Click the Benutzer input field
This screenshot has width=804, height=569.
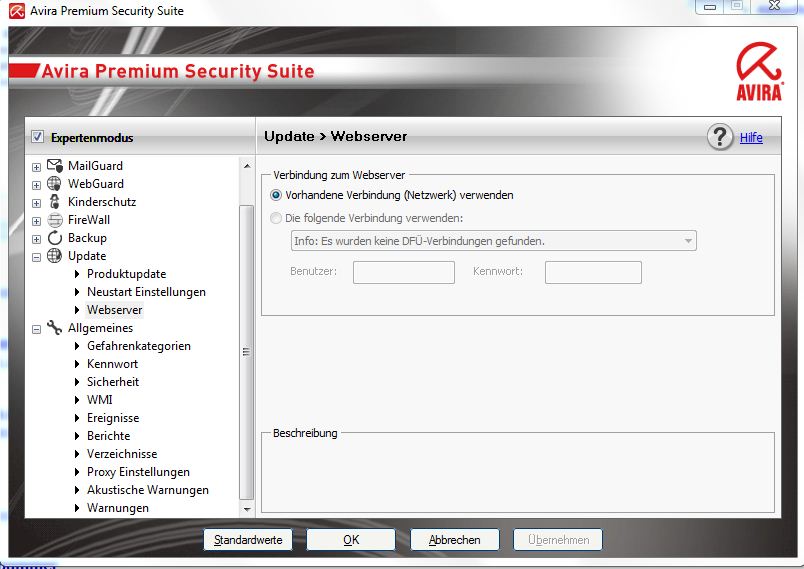click(x=403, y=272)
